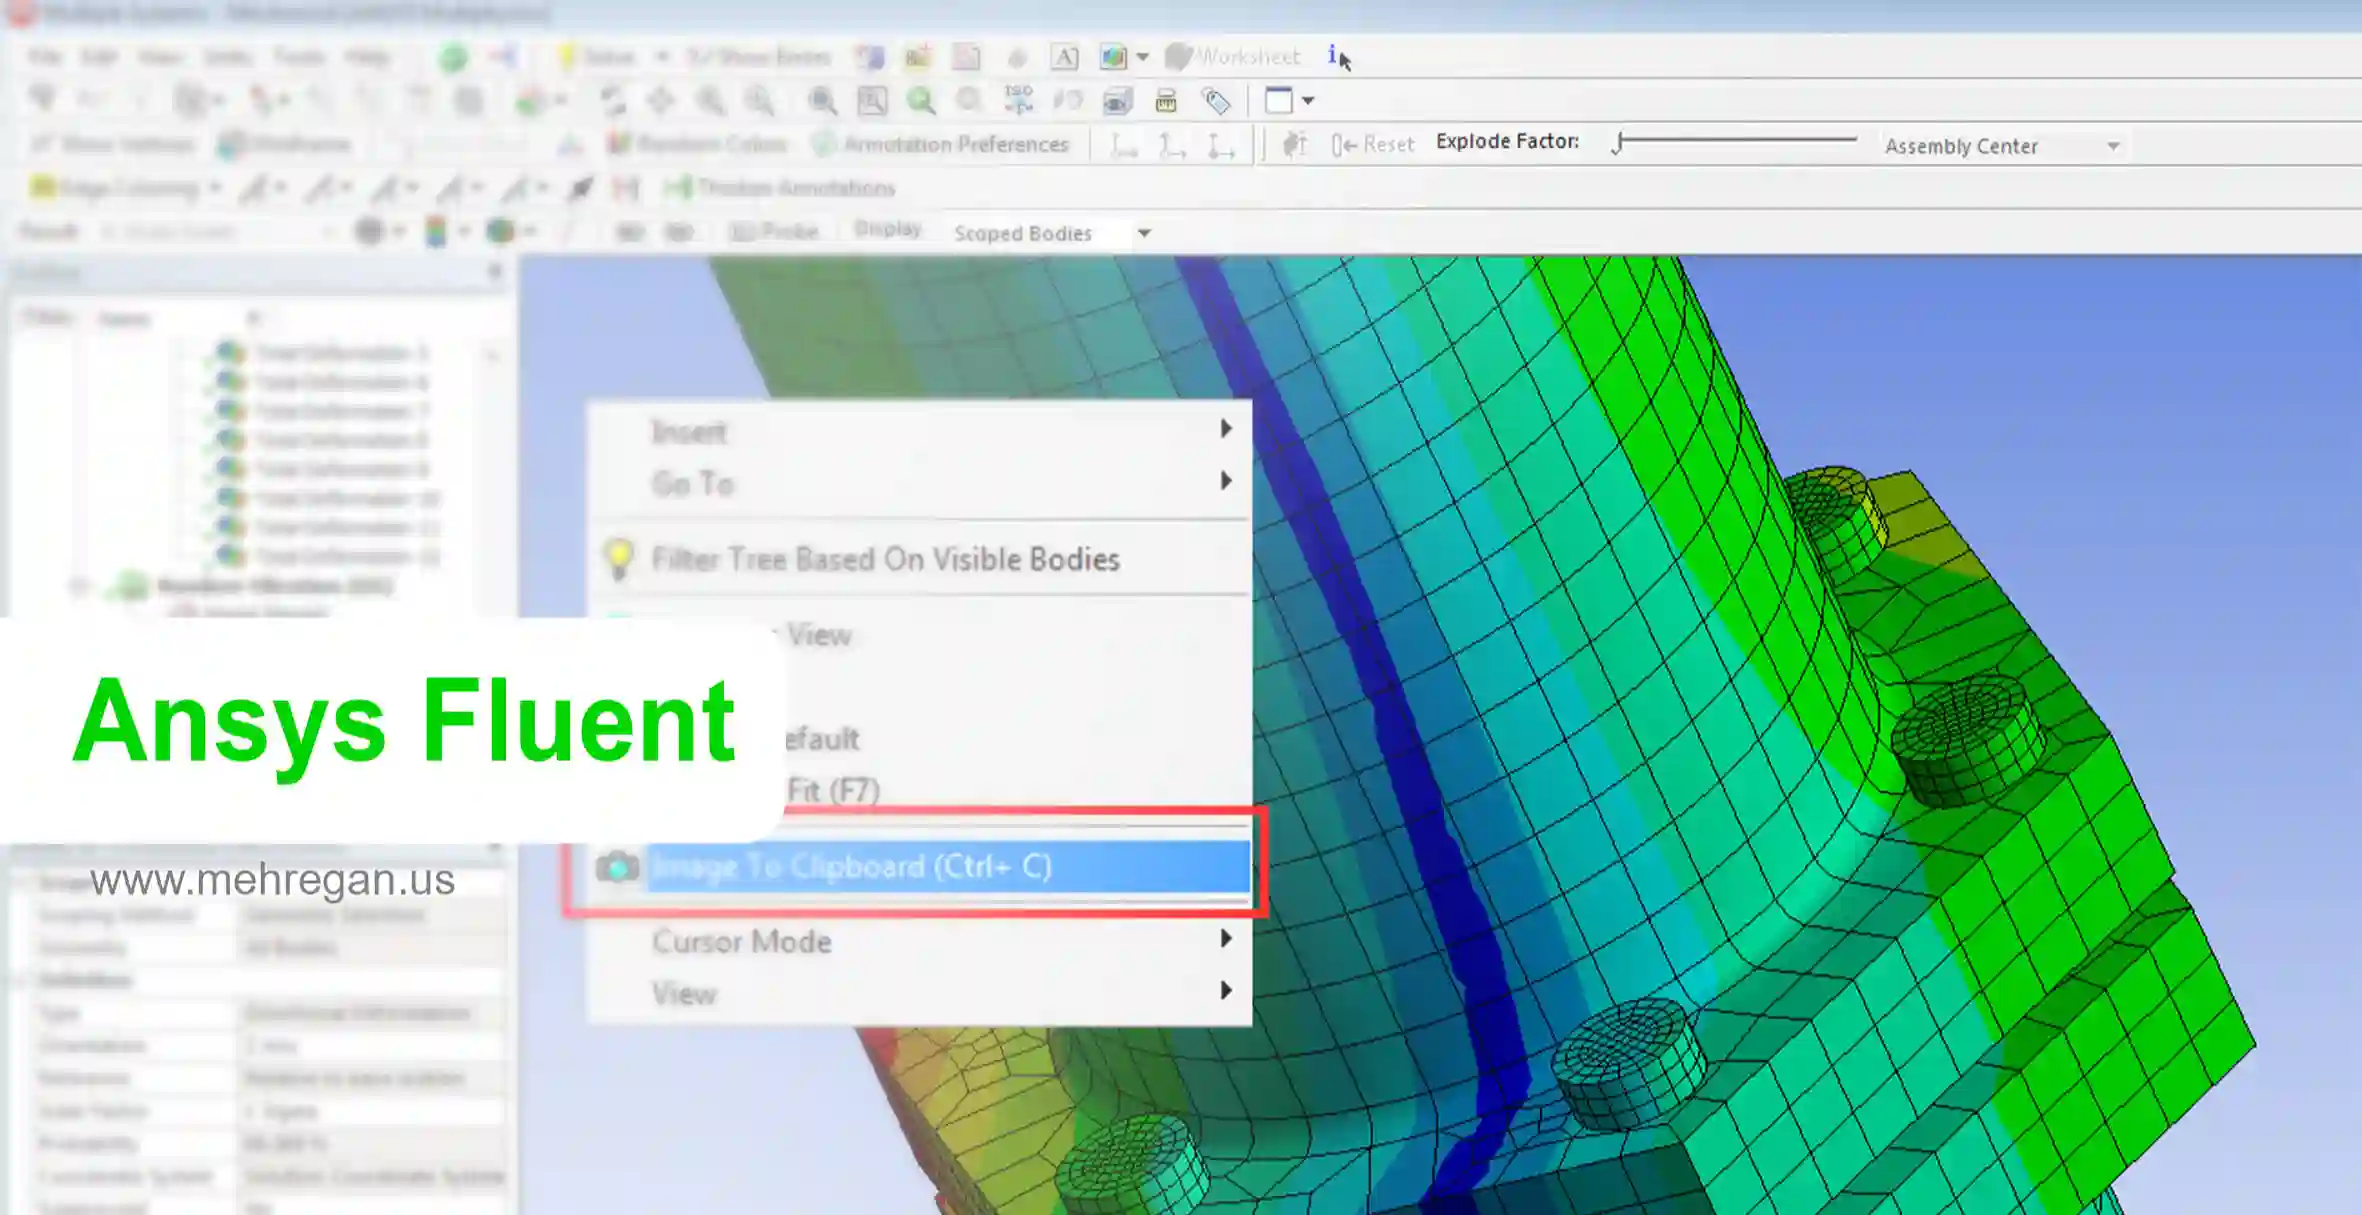Expand the Random Vibration branch in the outline

tap(80, 586)
